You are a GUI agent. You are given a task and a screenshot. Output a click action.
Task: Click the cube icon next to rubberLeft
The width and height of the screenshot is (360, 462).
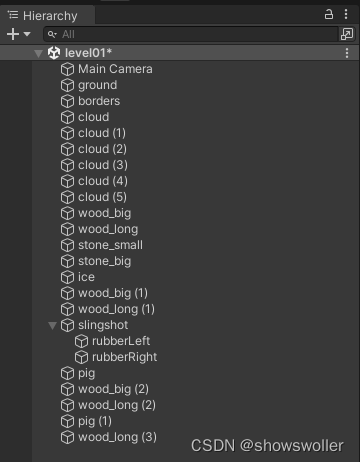(81, 341)
